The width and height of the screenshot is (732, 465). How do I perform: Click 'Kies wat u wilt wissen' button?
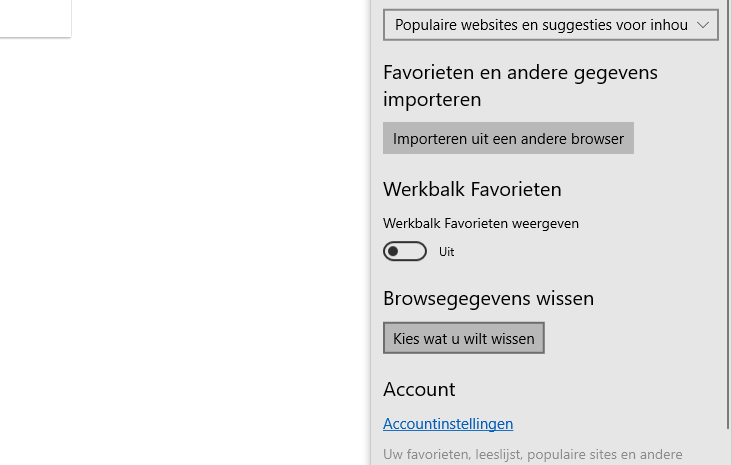464,338
